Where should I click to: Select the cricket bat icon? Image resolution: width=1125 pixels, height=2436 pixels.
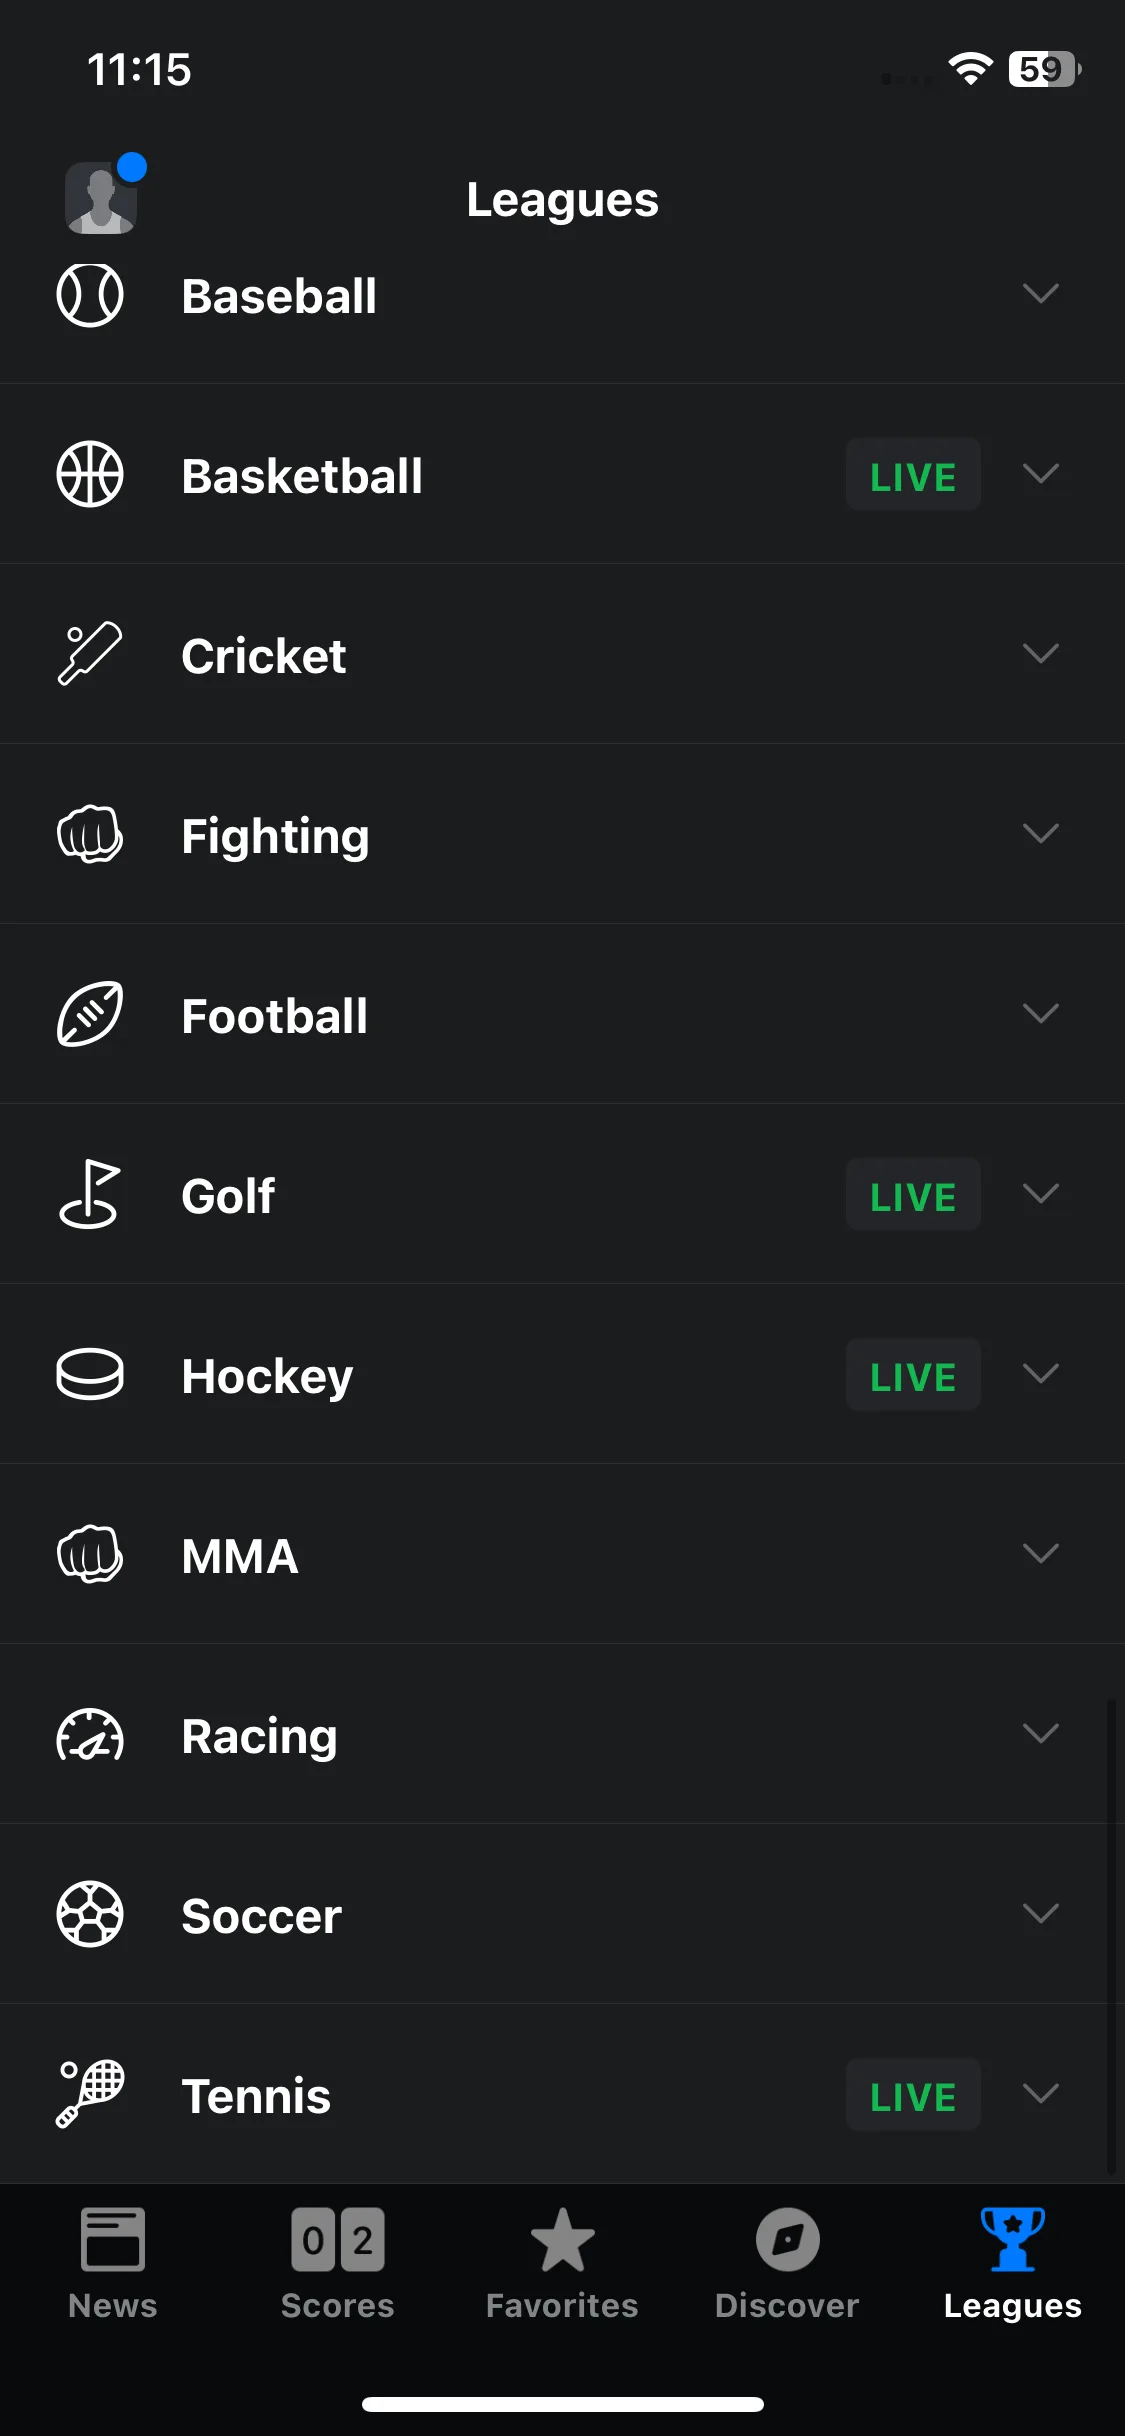click(90, 654)
